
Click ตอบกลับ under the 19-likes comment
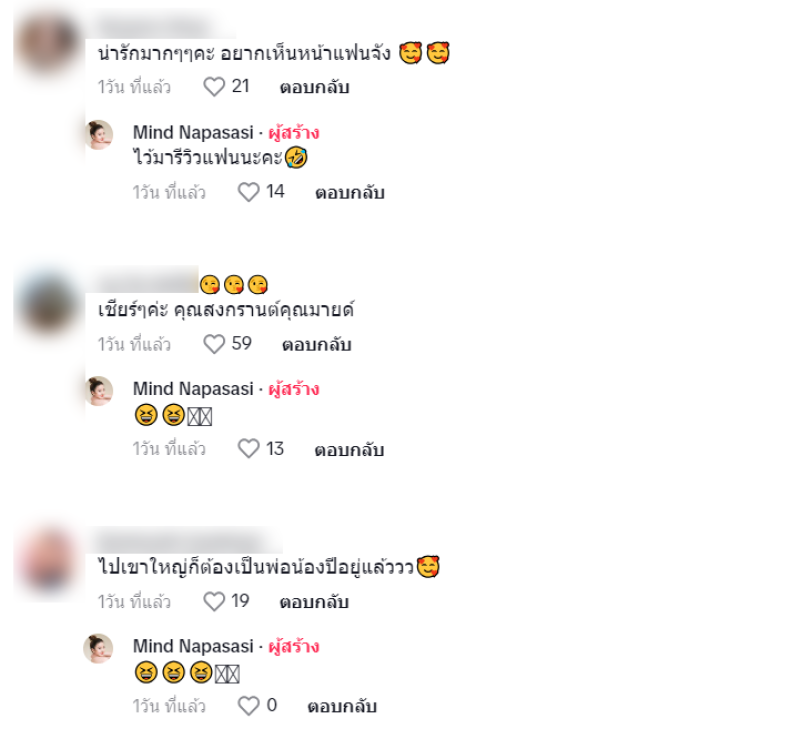pos(314,602)
